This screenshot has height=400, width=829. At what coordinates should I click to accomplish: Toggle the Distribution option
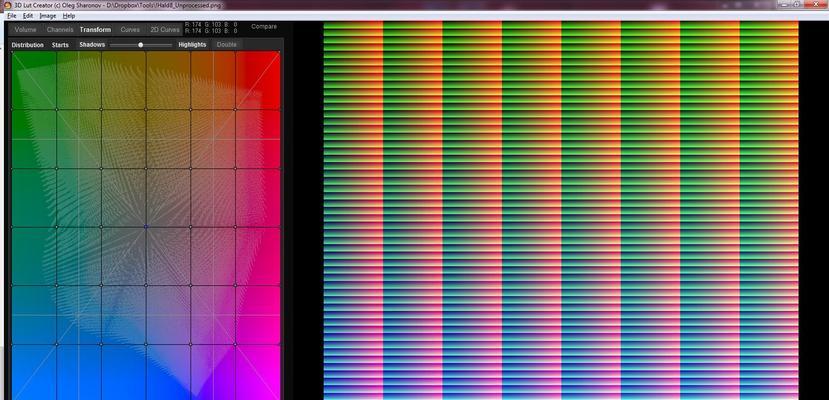[x=27, y=45]
